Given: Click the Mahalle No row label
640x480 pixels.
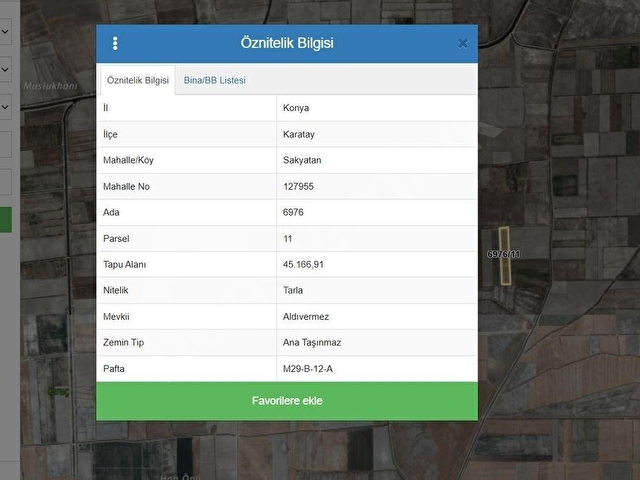Looking at the screenshot, I should (126, 187).
